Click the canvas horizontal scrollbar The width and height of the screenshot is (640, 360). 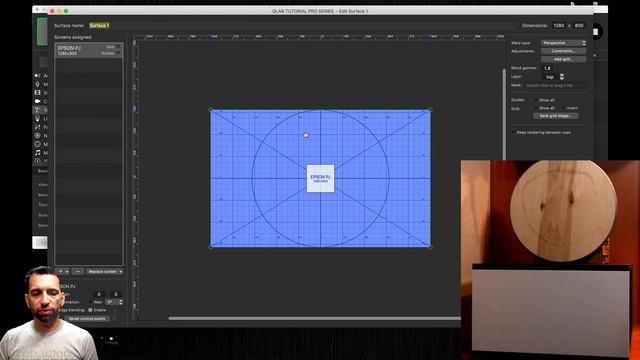[314, 318]
